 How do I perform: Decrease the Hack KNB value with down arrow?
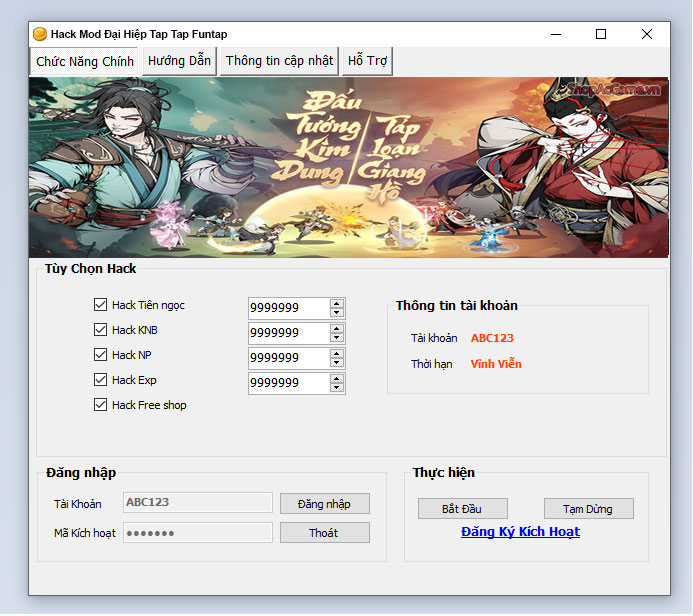337,338
